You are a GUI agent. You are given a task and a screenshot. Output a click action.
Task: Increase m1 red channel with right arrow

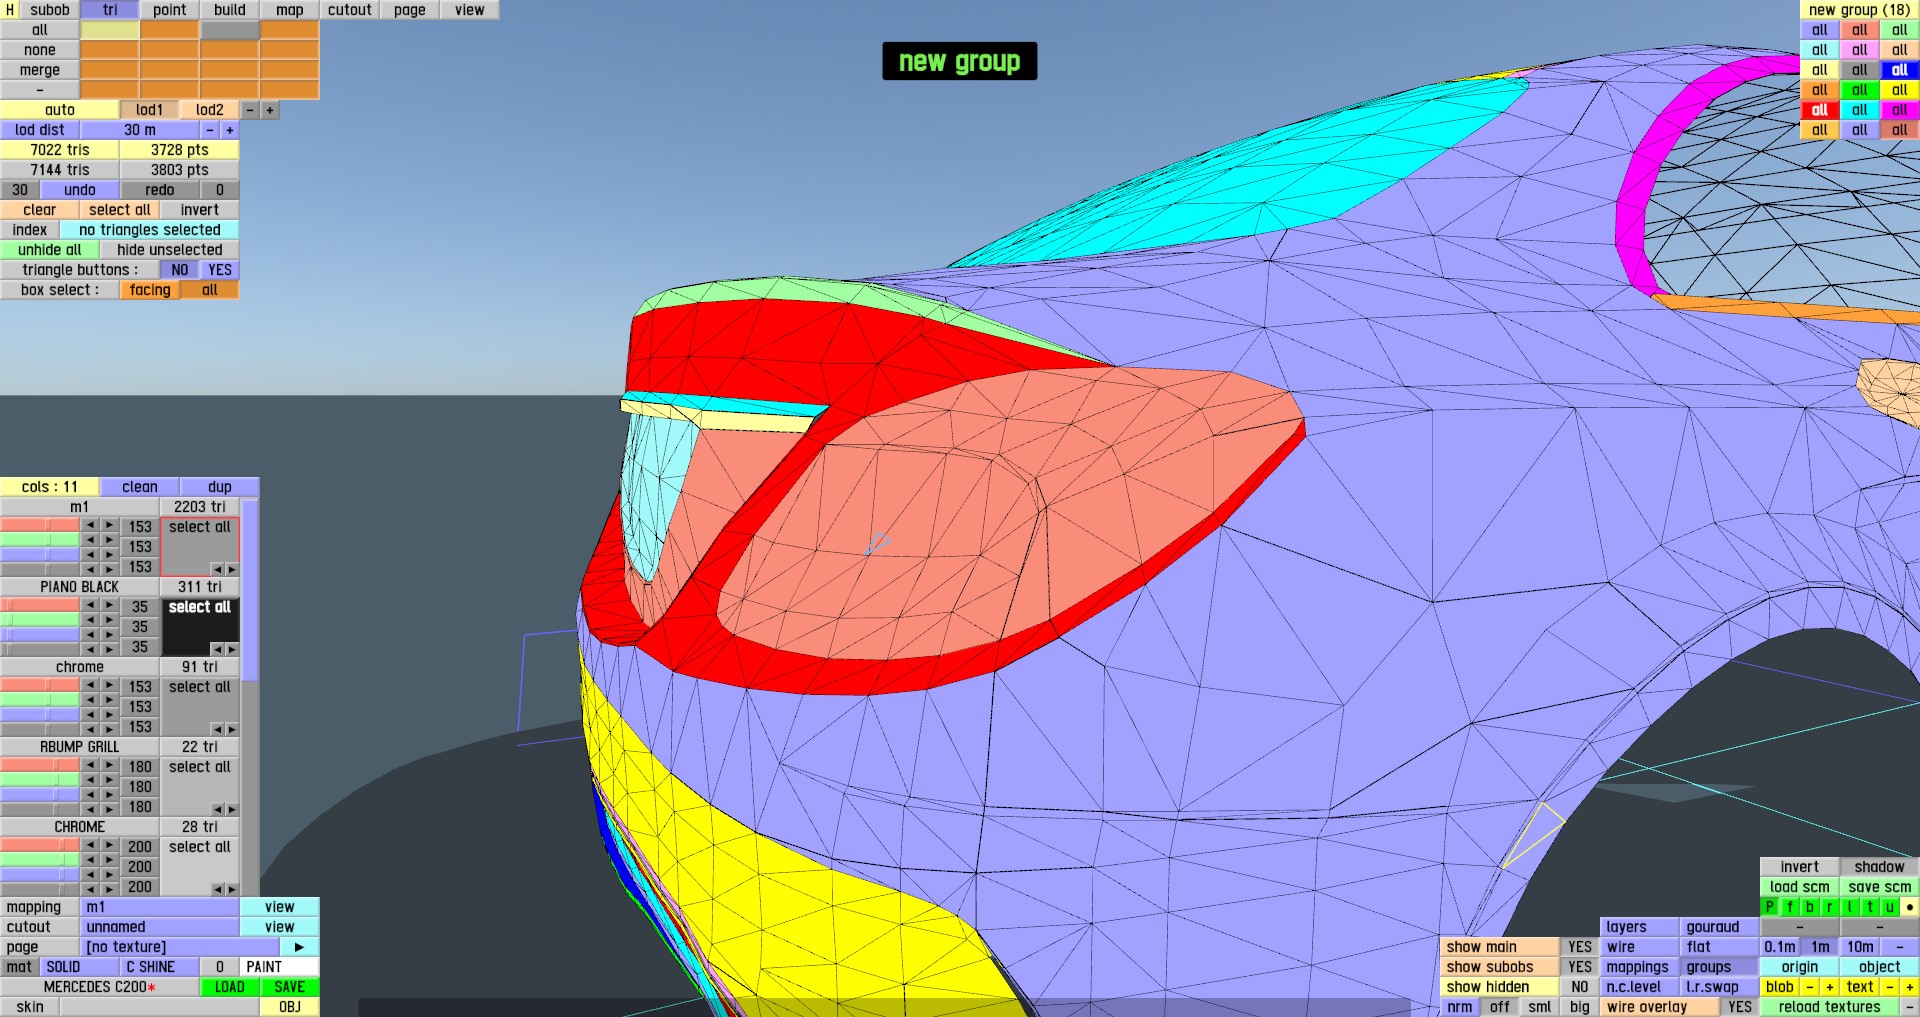[110, 524]
